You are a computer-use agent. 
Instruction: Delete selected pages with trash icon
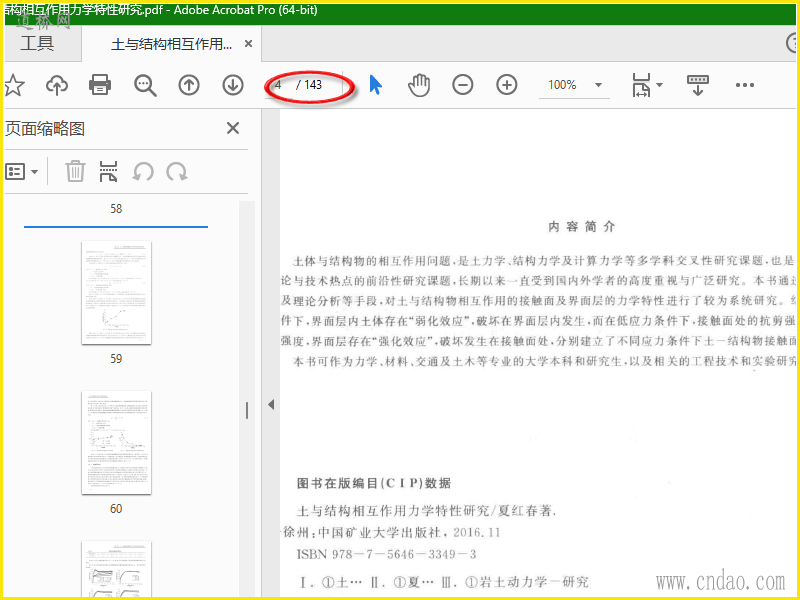(75, 171)
